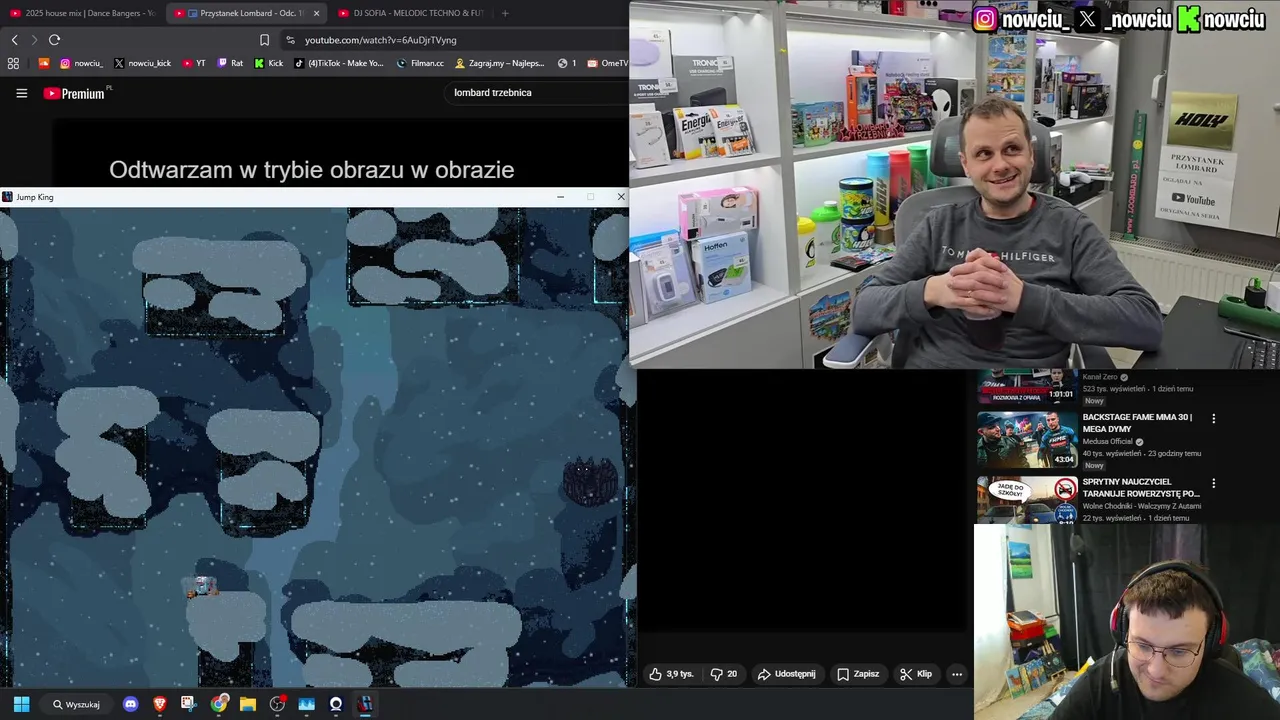Click the Zapisz save button
The height and width of the screenshot is (720, 1280).
(858, 674)
